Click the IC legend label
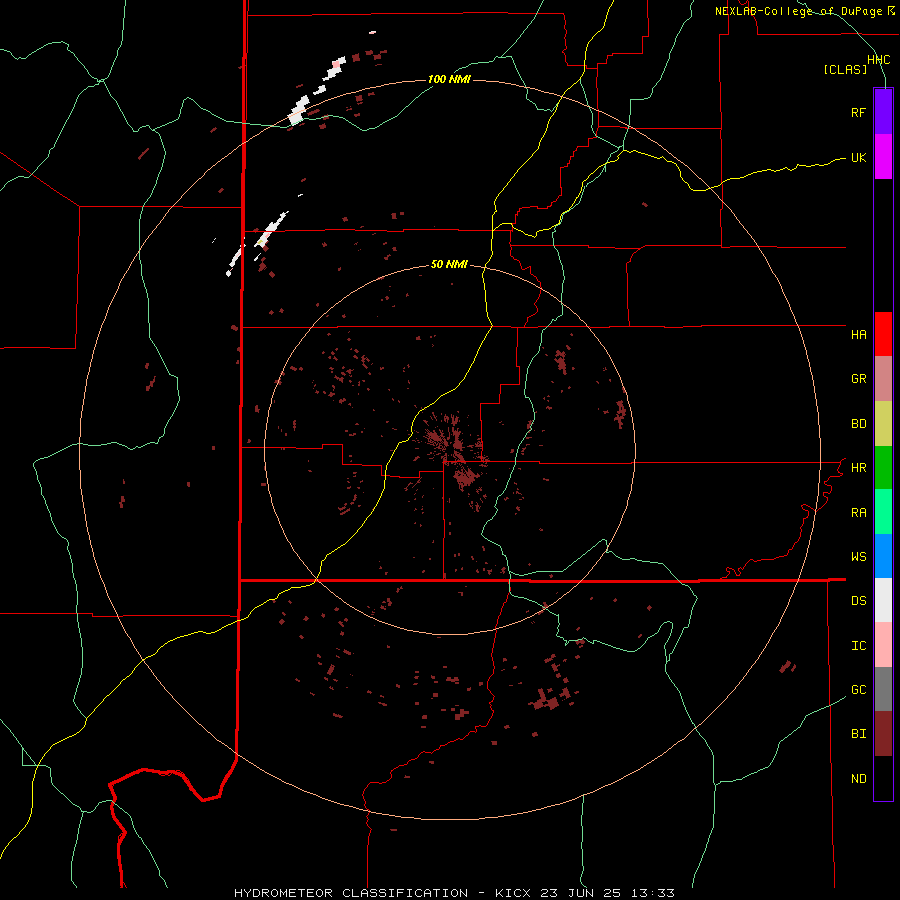The height and width of the screenshot is (900, 900). 858,646
